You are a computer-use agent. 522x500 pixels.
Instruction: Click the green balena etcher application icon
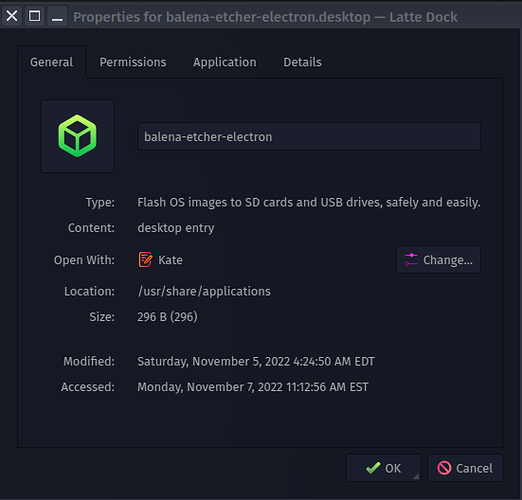click(78, 136)
